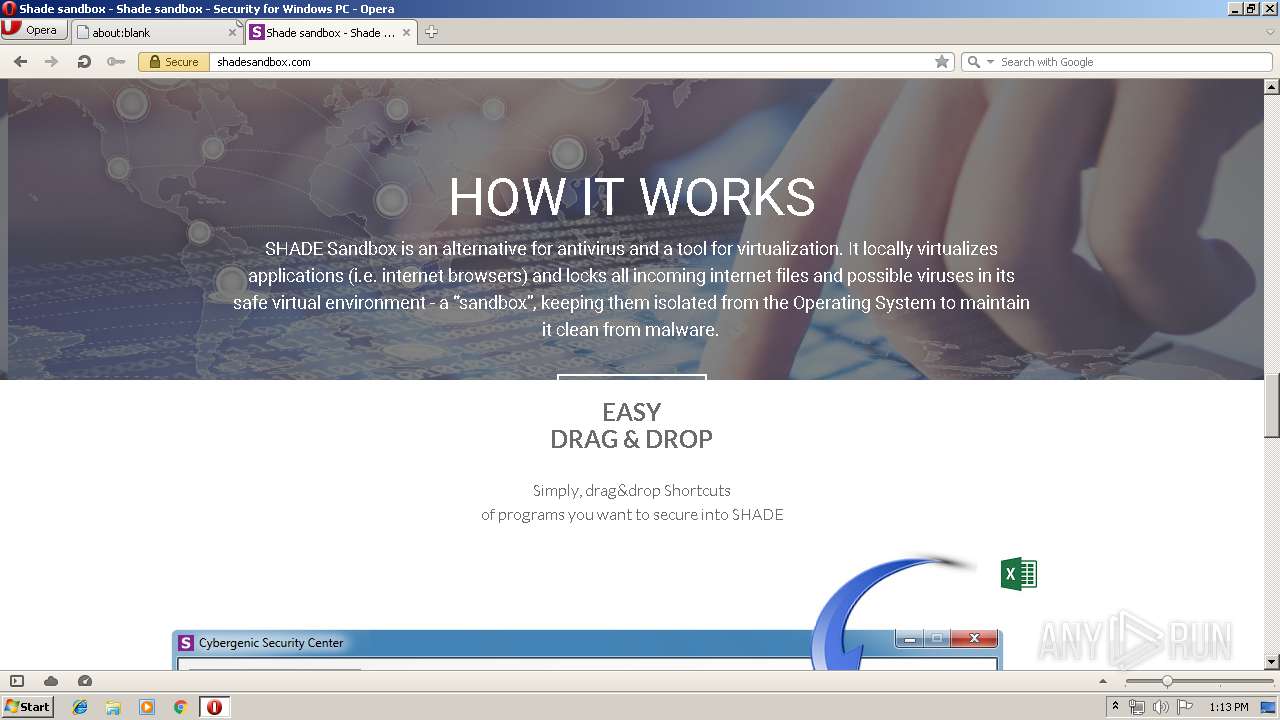1280x720 pixels.
Task: Switch to the about:blank tab
Action: [x=157, y=32]
